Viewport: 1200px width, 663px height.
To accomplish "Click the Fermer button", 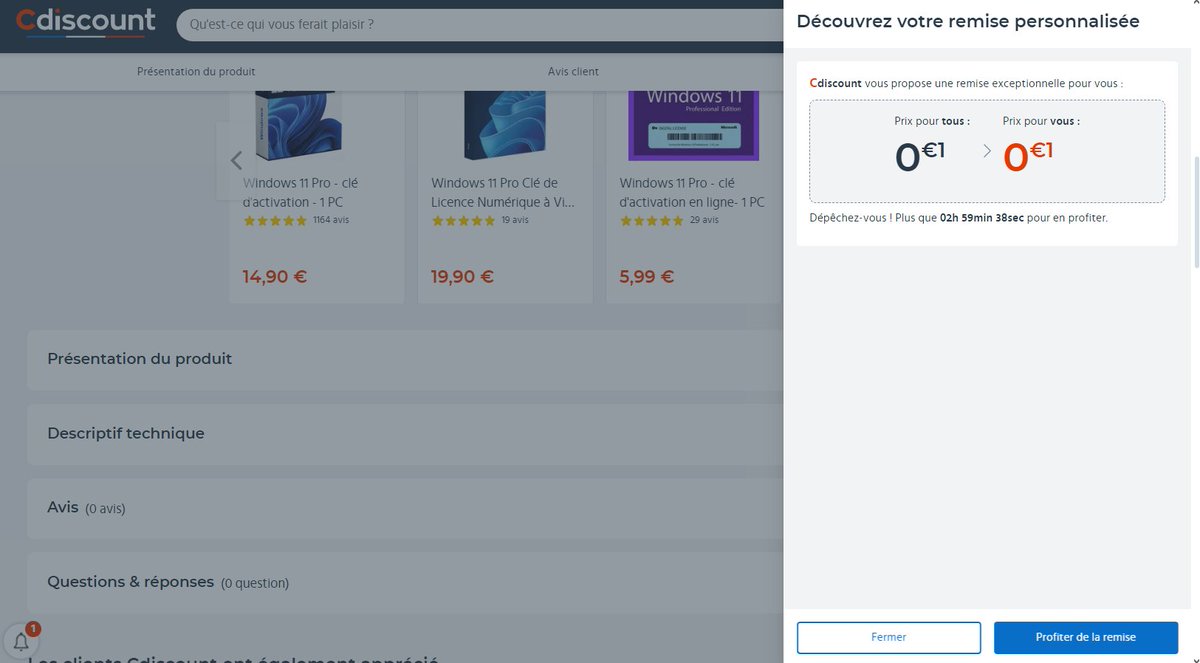I will pos(889,637).
